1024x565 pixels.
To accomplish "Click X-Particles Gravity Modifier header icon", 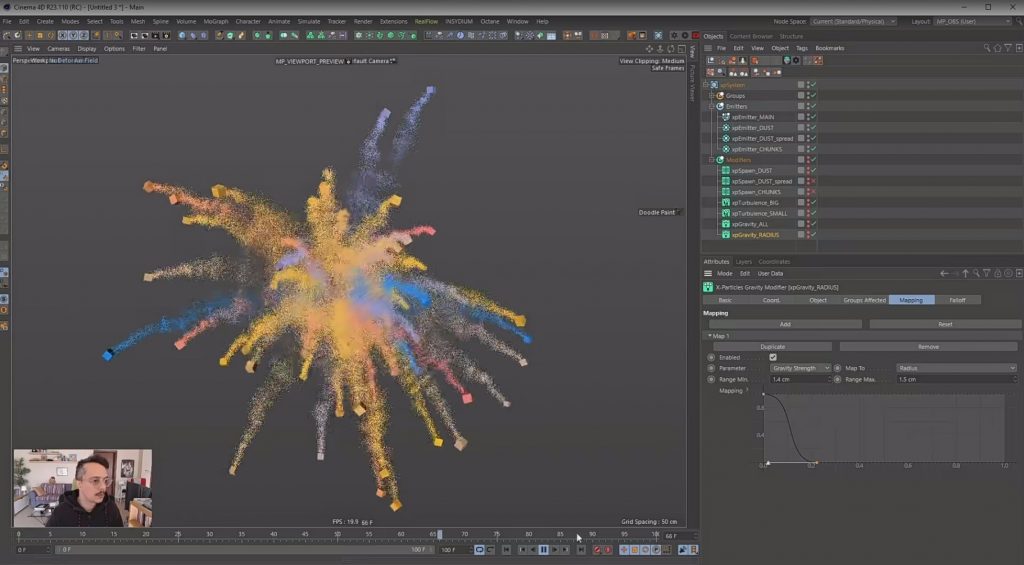I will [708, 287].
